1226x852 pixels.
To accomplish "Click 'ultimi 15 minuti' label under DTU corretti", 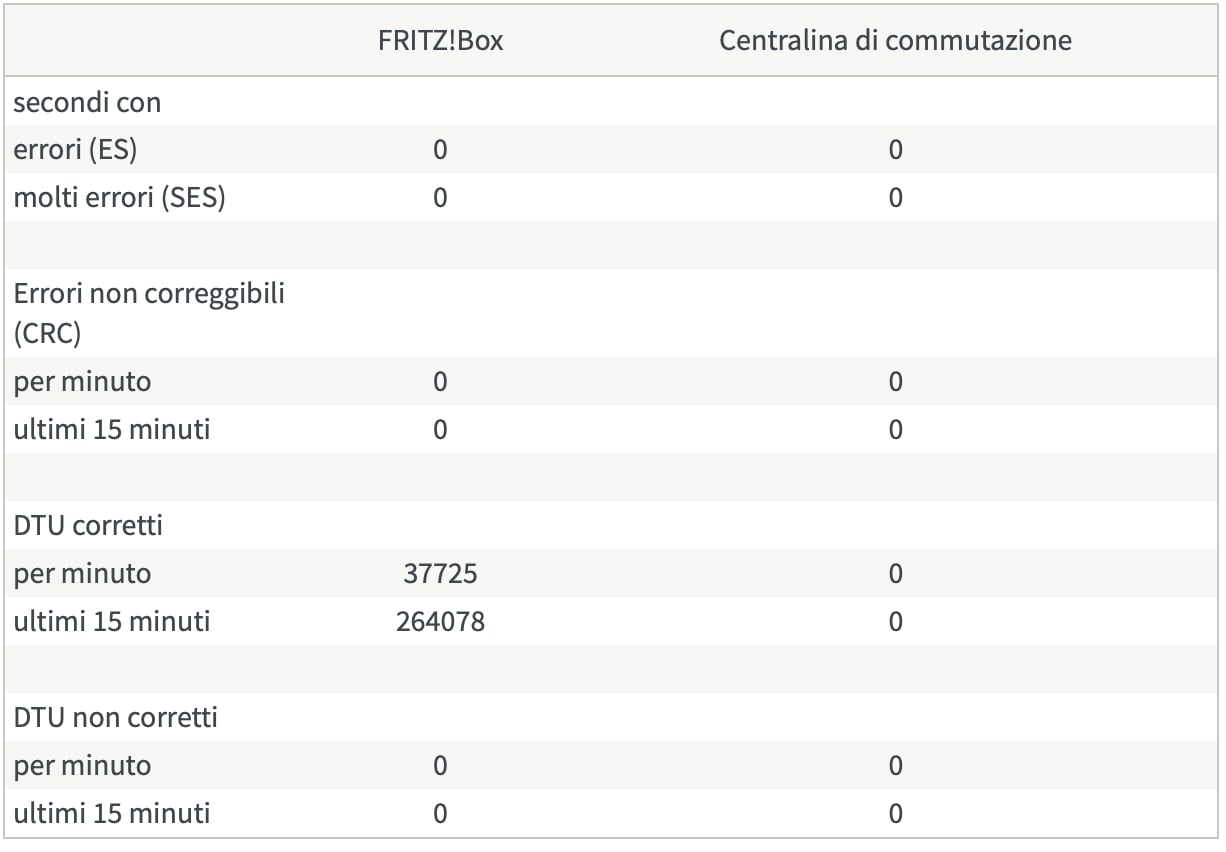I will [112, 622].
